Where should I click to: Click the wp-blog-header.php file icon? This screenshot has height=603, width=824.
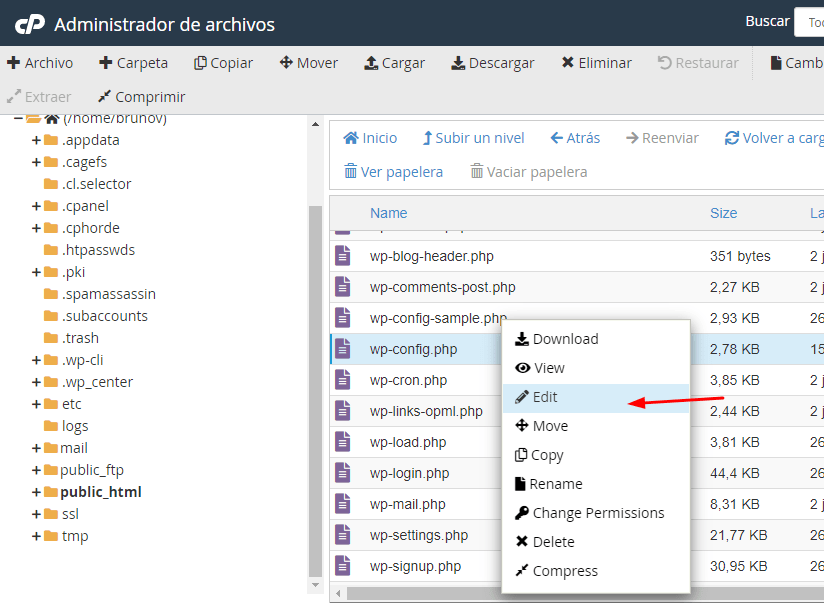343,256
